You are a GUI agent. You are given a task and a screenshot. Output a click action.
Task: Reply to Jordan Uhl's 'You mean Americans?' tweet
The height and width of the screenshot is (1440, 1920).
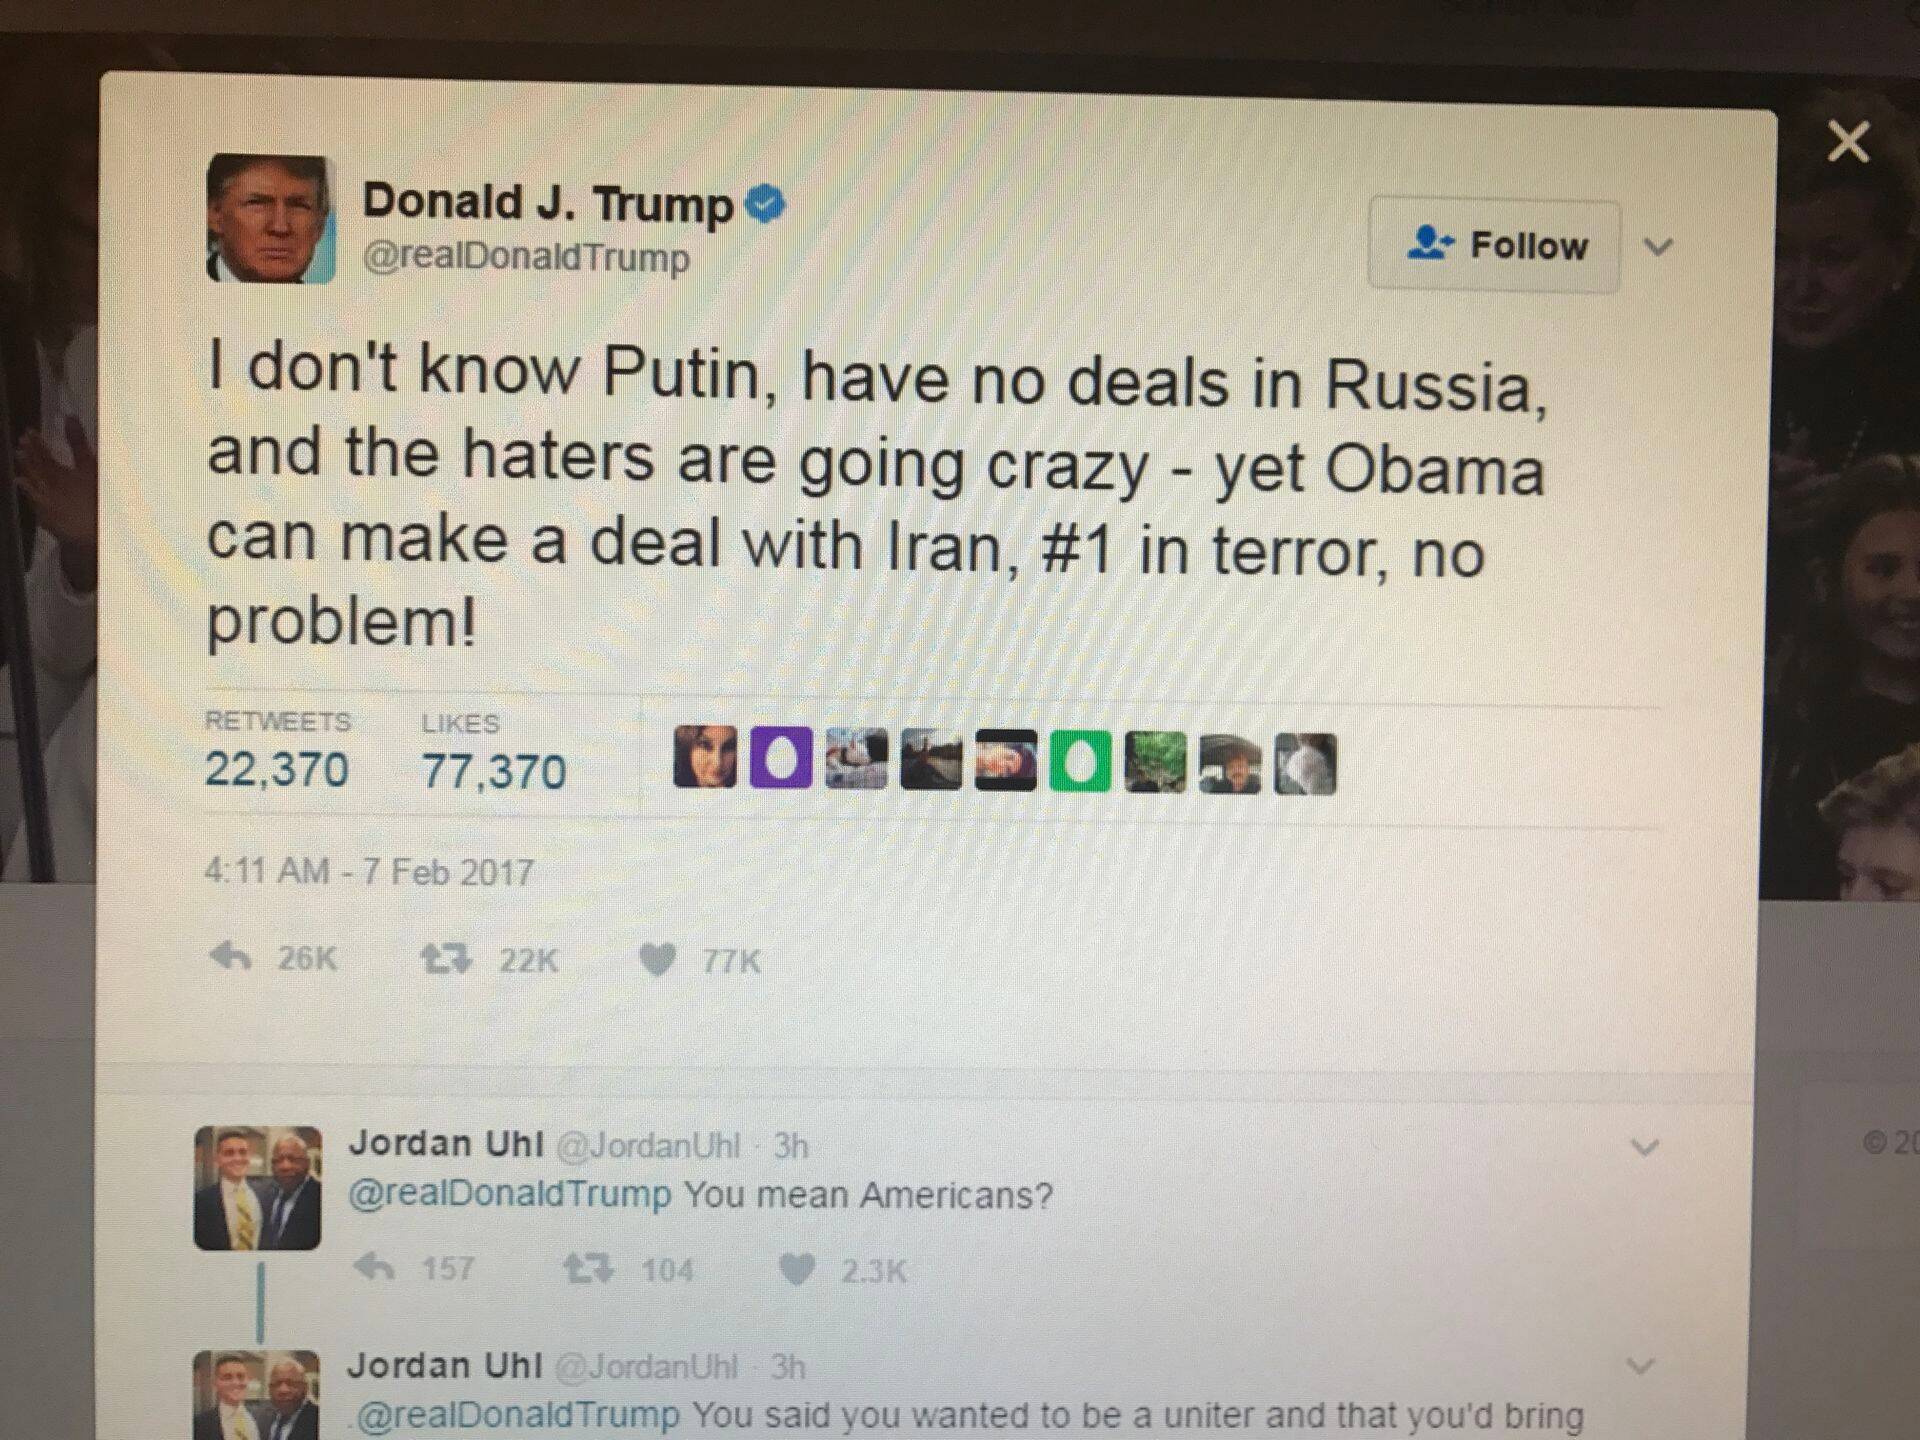[375, 1268]
